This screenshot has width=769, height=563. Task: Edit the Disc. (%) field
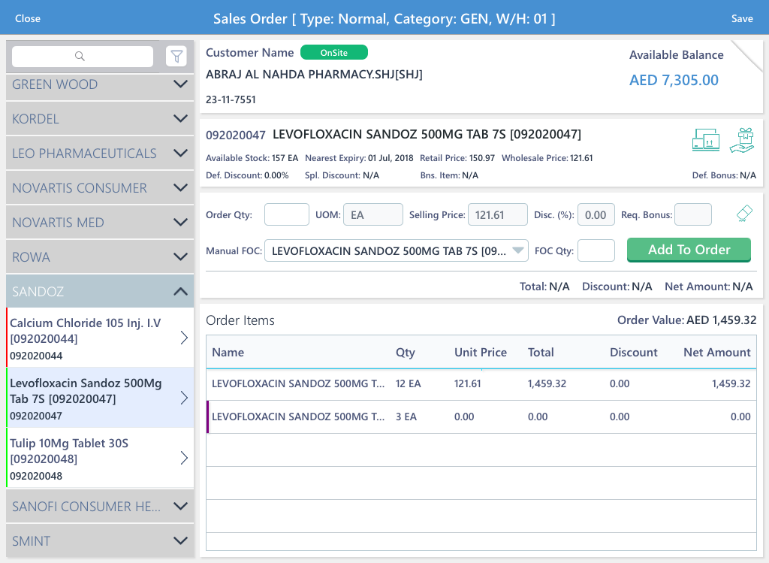click(596, 215)
